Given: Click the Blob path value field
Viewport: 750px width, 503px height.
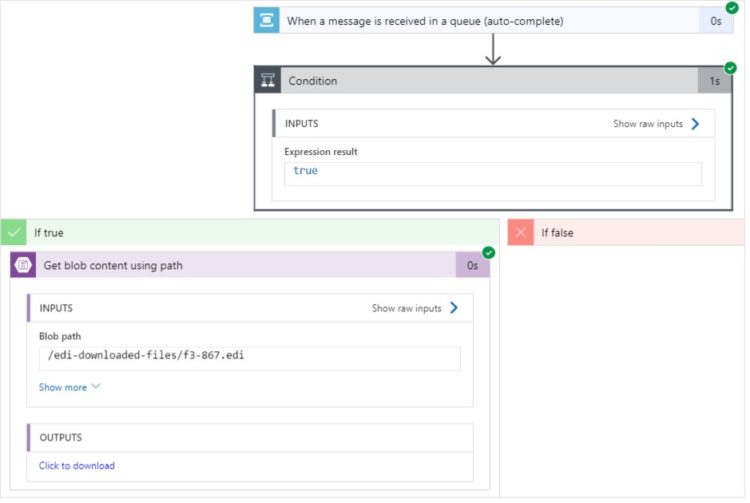Looking at the screenshot, I should [250, 359].
